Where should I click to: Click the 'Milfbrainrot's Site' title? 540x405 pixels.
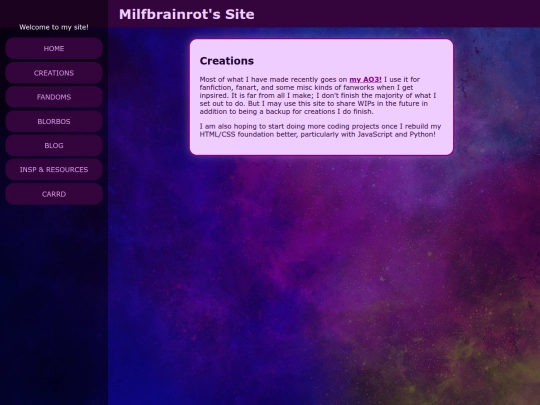187,14
